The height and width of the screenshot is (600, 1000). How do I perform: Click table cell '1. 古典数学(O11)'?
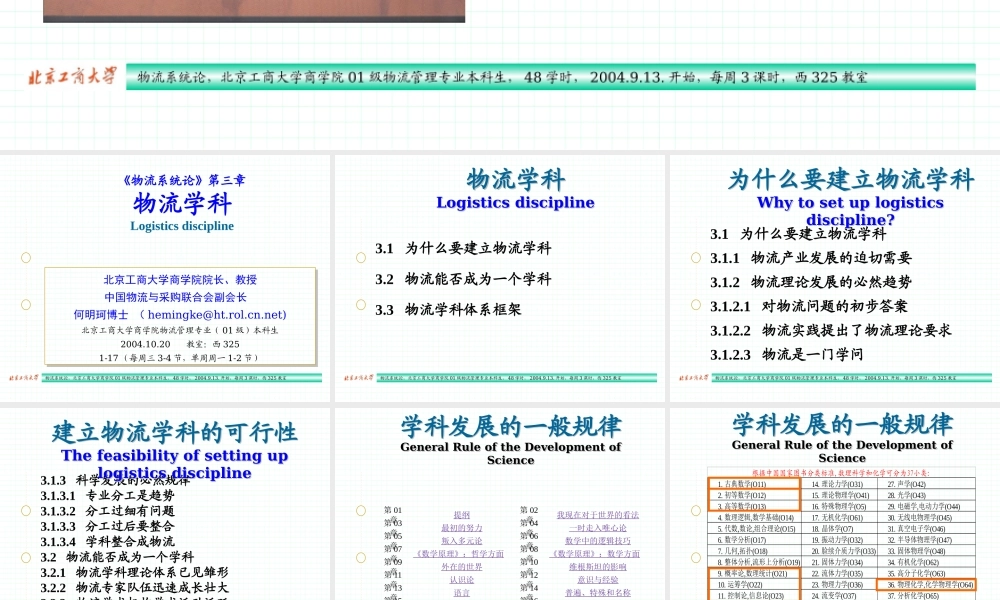click(x=754, y=484)
